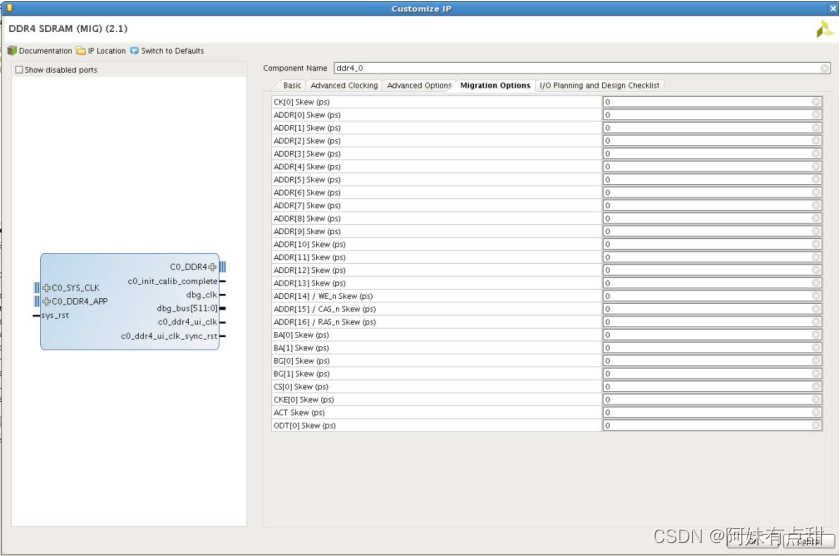Viewport: 840px width, 556px height.
Task: Clear the ADDR[4] Skew value
Action: tap(815, 167)
